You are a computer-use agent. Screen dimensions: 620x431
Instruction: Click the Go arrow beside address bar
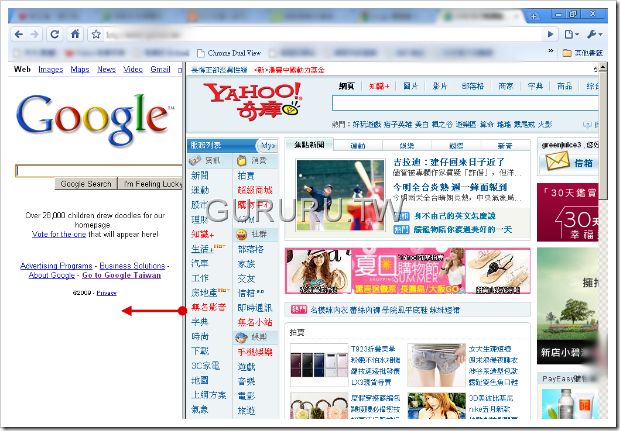coord(550,34)
